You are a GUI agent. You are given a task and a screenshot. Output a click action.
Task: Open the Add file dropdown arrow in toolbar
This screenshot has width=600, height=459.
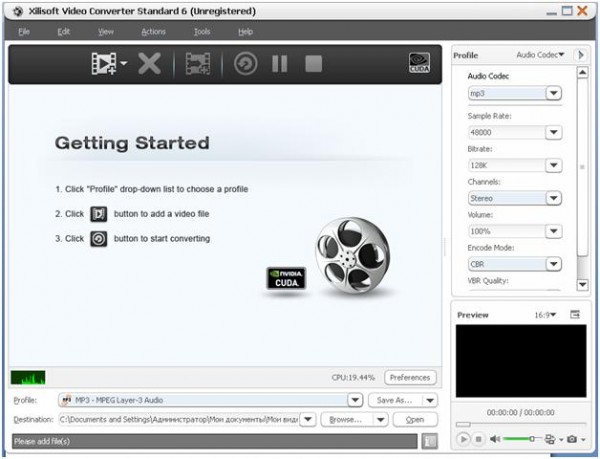click(124, 63)
